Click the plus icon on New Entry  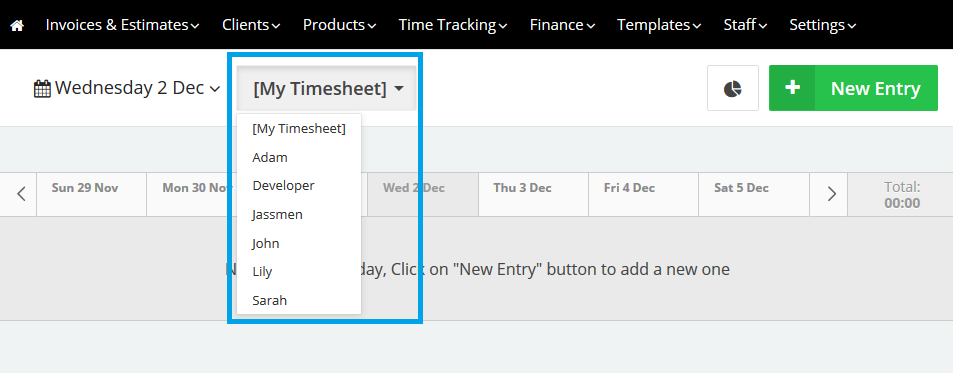click(792, 88)
